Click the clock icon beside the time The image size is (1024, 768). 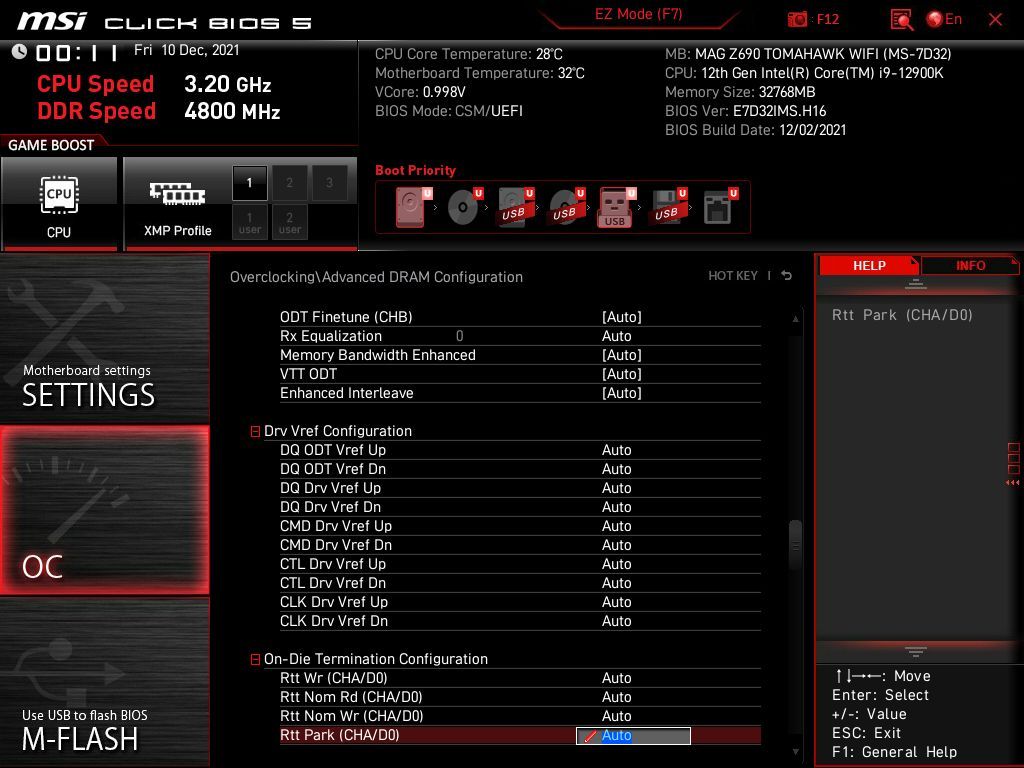click(19, 51)
